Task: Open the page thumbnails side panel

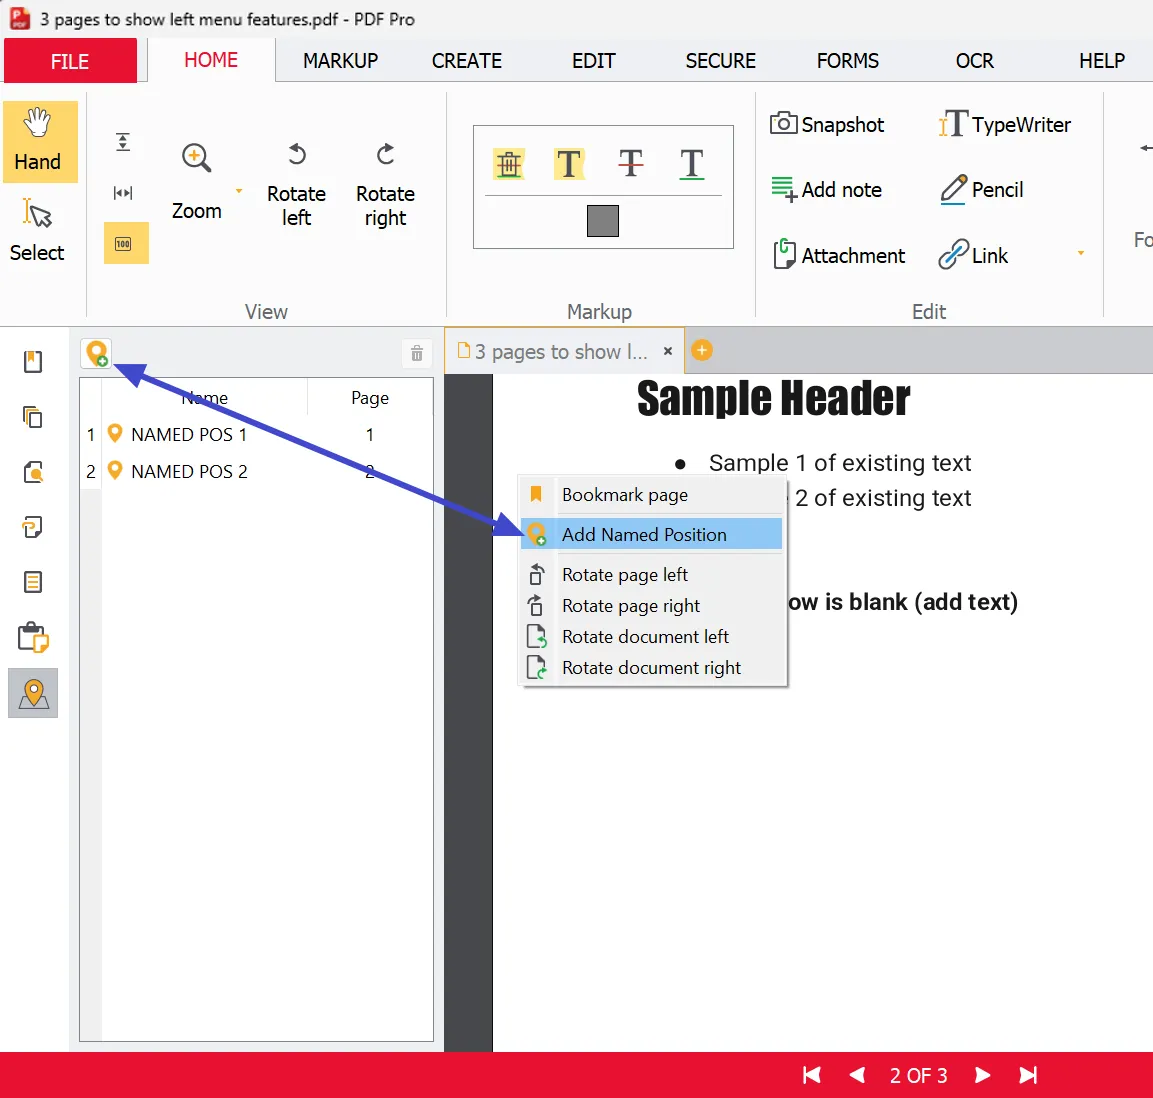Action: pos(33,417)
